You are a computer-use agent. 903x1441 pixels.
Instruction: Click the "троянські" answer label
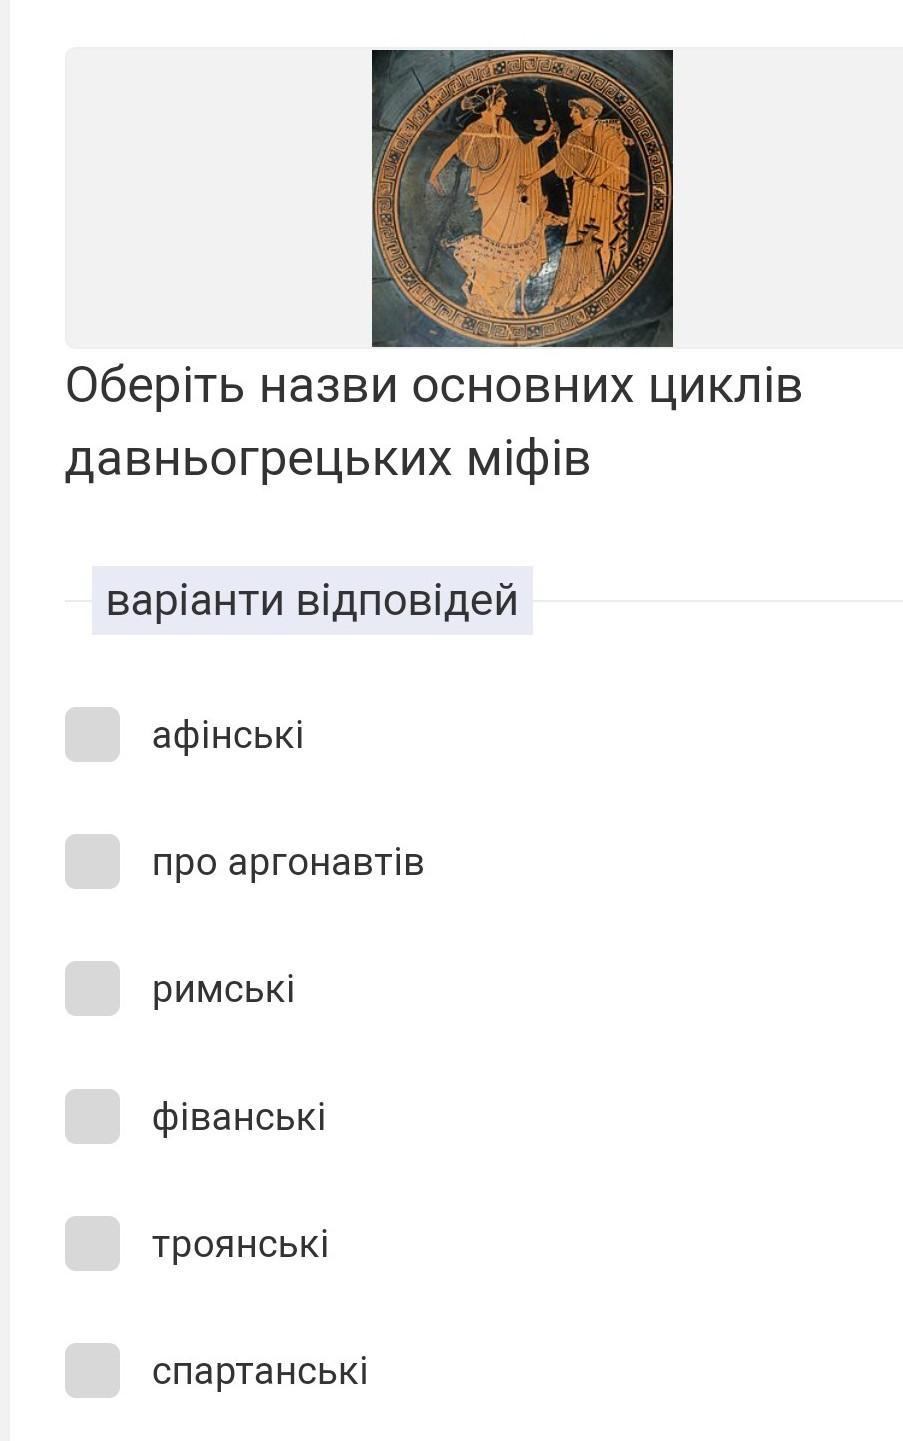pos(240,1245)
